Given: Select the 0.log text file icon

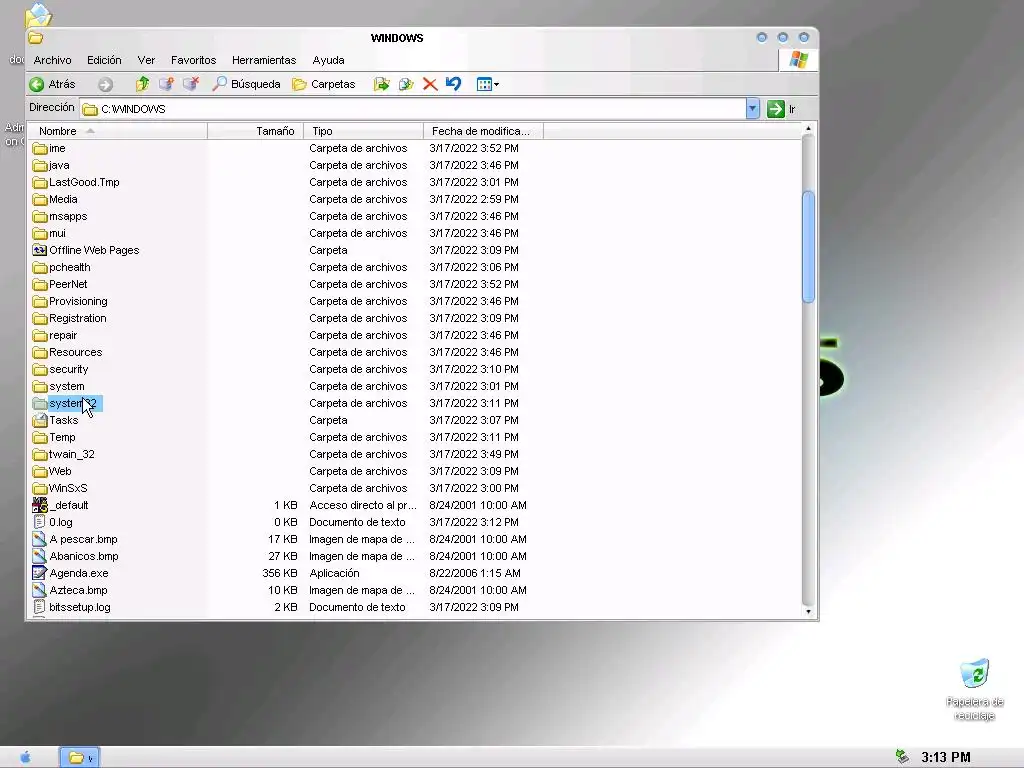Looking at the screenshot, I should click(x=40, y=522).
